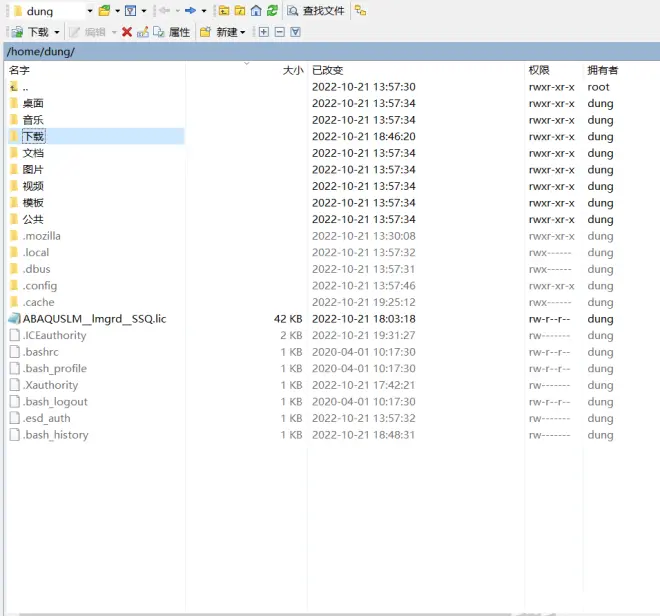Viewport: 660px width, 616px height.
Task: Click the 42 KB size cell
Action: click(x=288, y=319)
